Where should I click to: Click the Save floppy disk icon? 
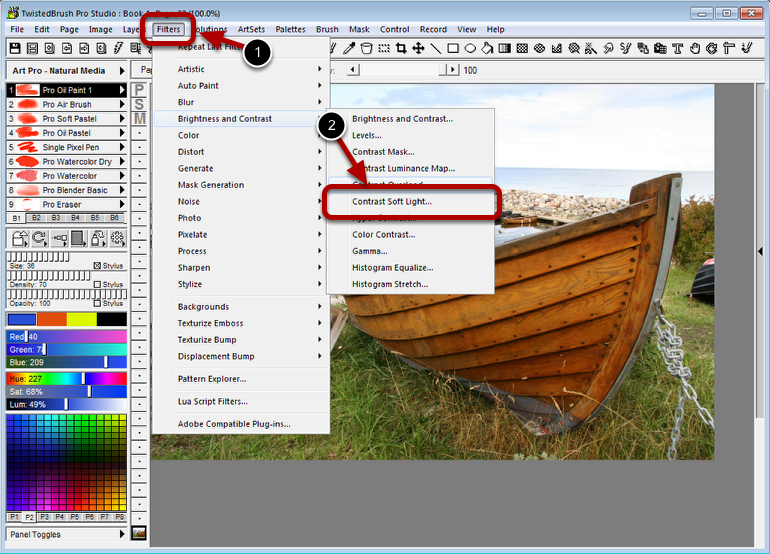(16, 48)
